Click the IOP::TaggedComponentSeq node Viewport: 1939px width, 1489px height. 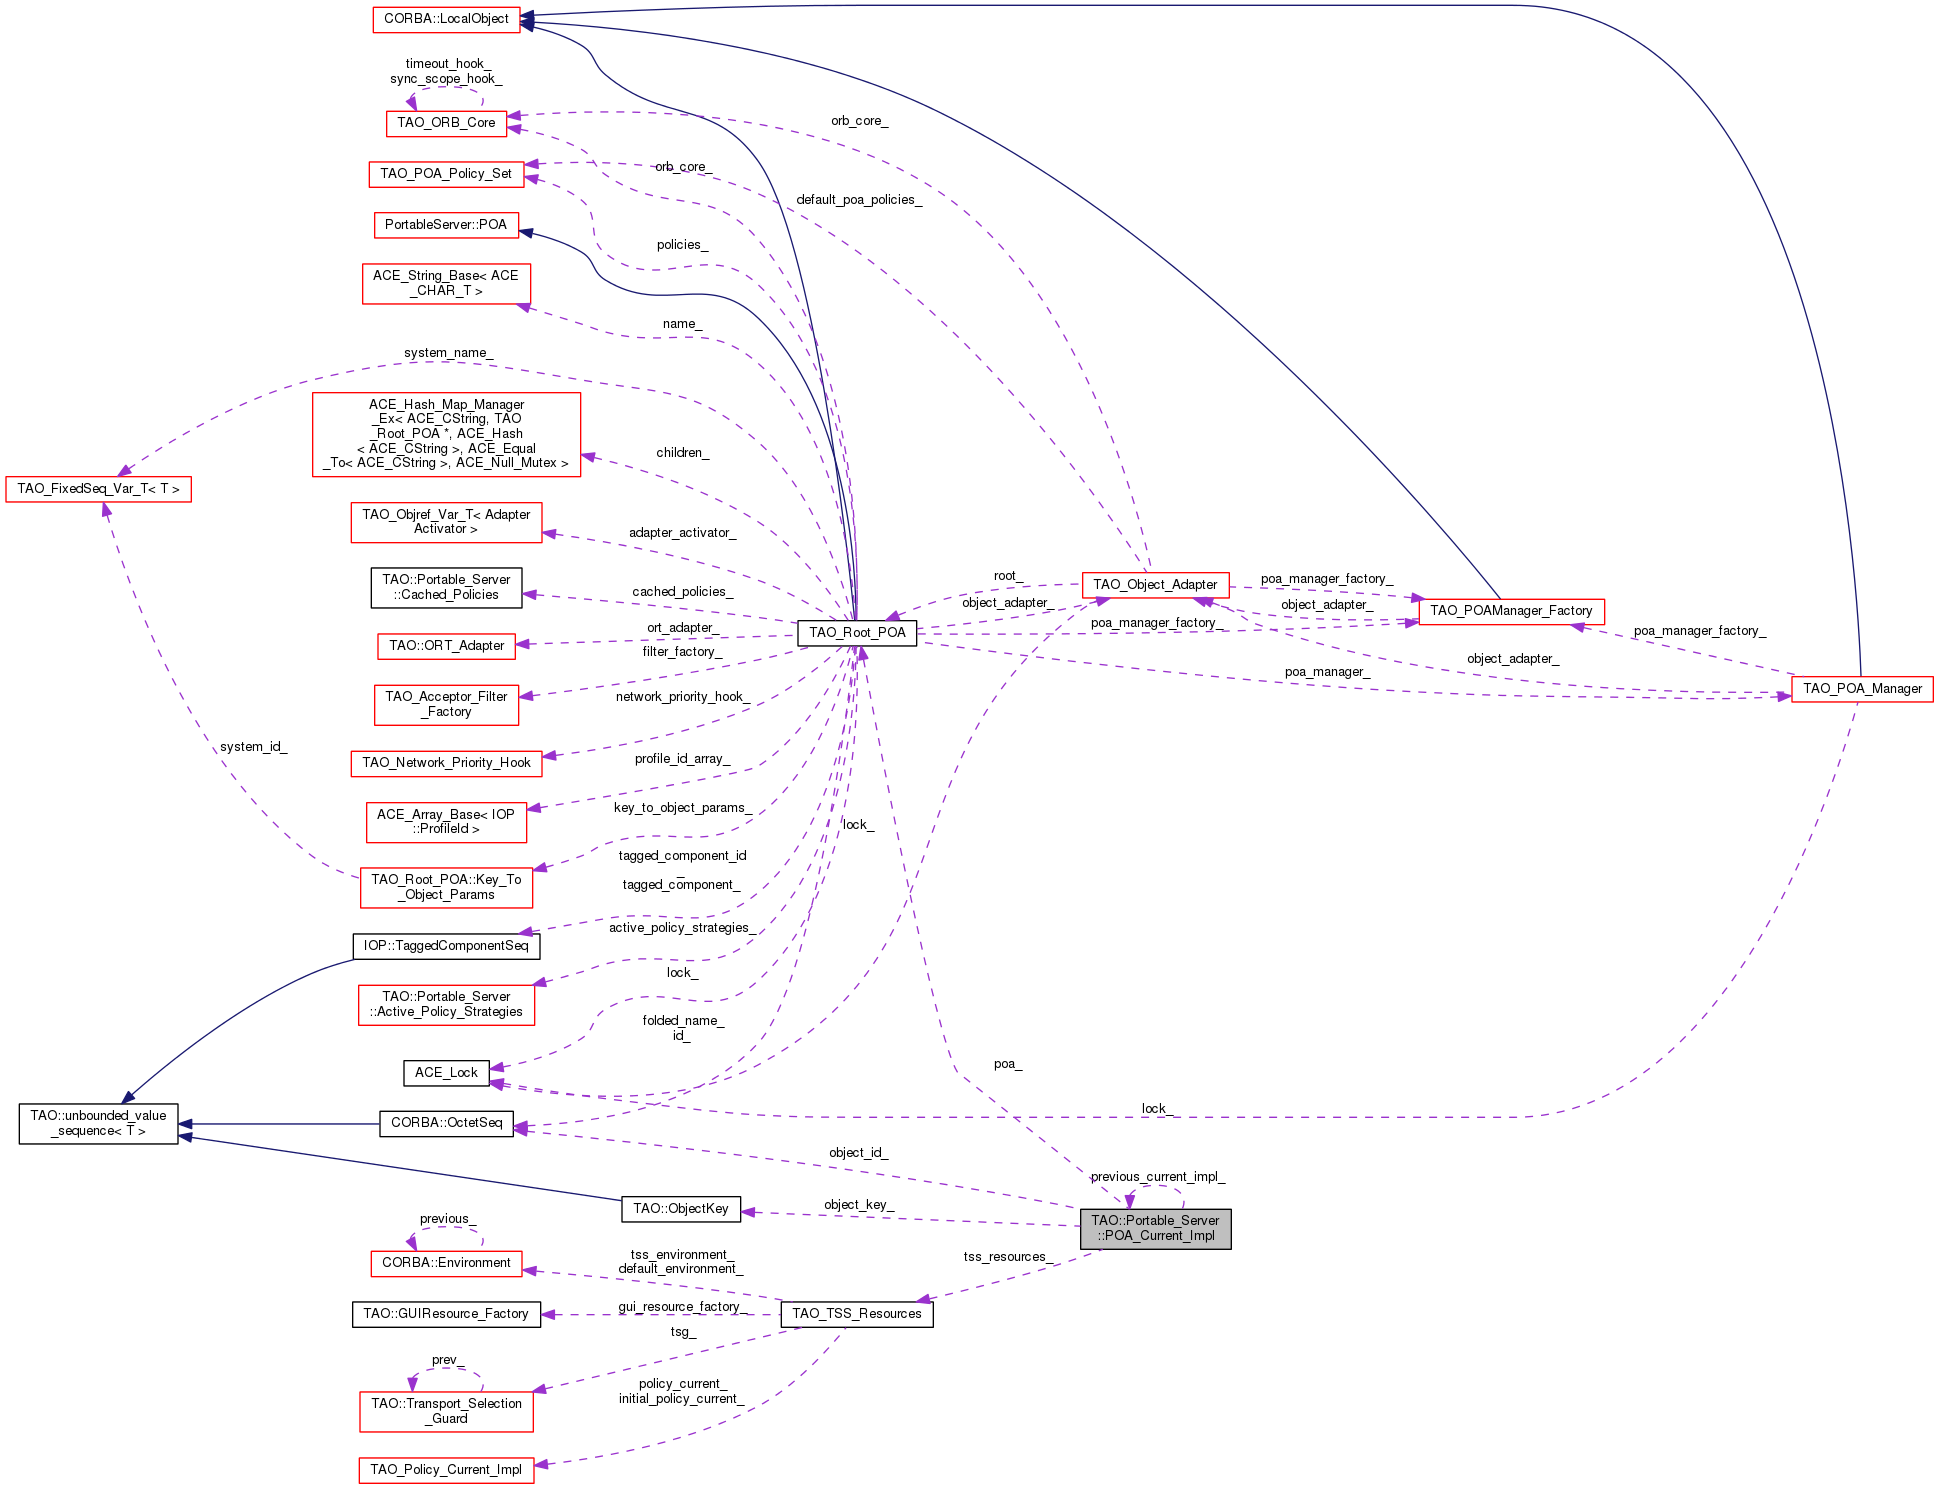[446, 946]
